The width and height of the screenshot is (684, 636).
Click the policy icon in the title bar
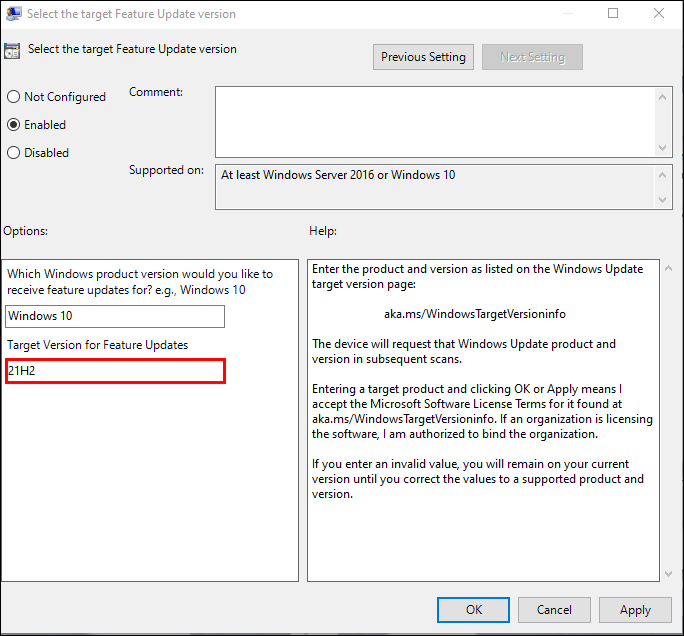(13, 14)
